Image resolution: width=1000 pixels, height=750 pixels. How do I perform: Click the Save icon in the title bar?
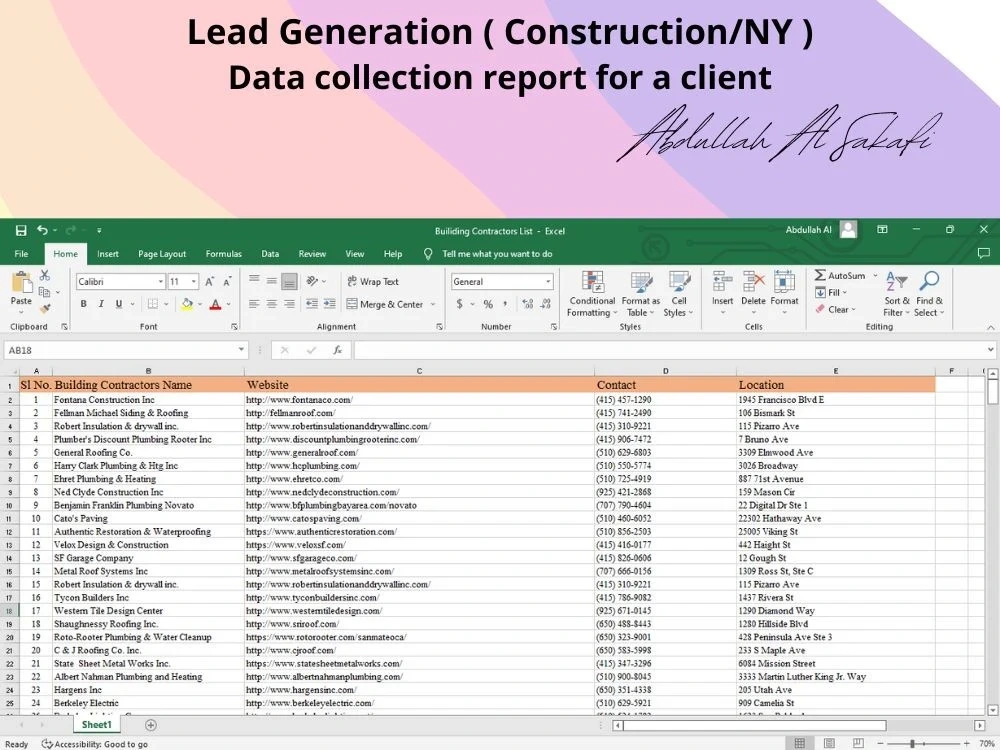pyautogui.click(x=21, y=230)
